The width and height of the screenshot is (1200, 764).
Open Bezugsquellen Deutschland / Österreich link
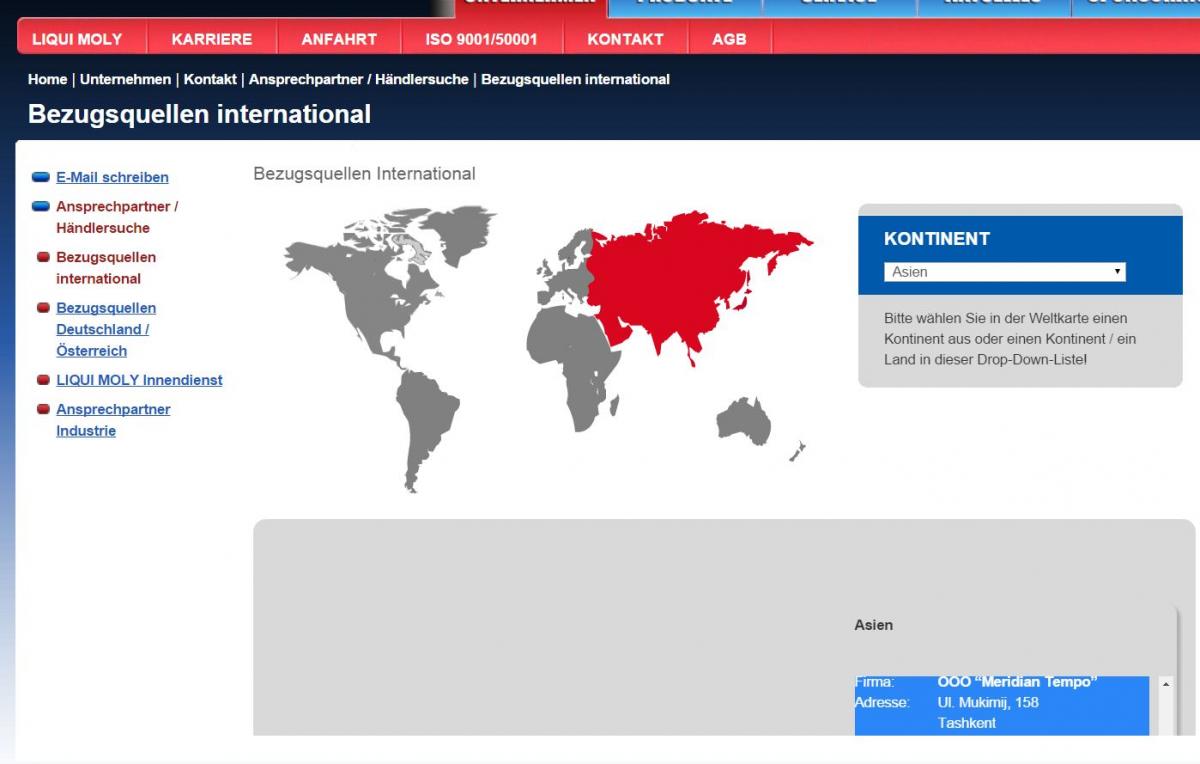(x=105, y=329)
